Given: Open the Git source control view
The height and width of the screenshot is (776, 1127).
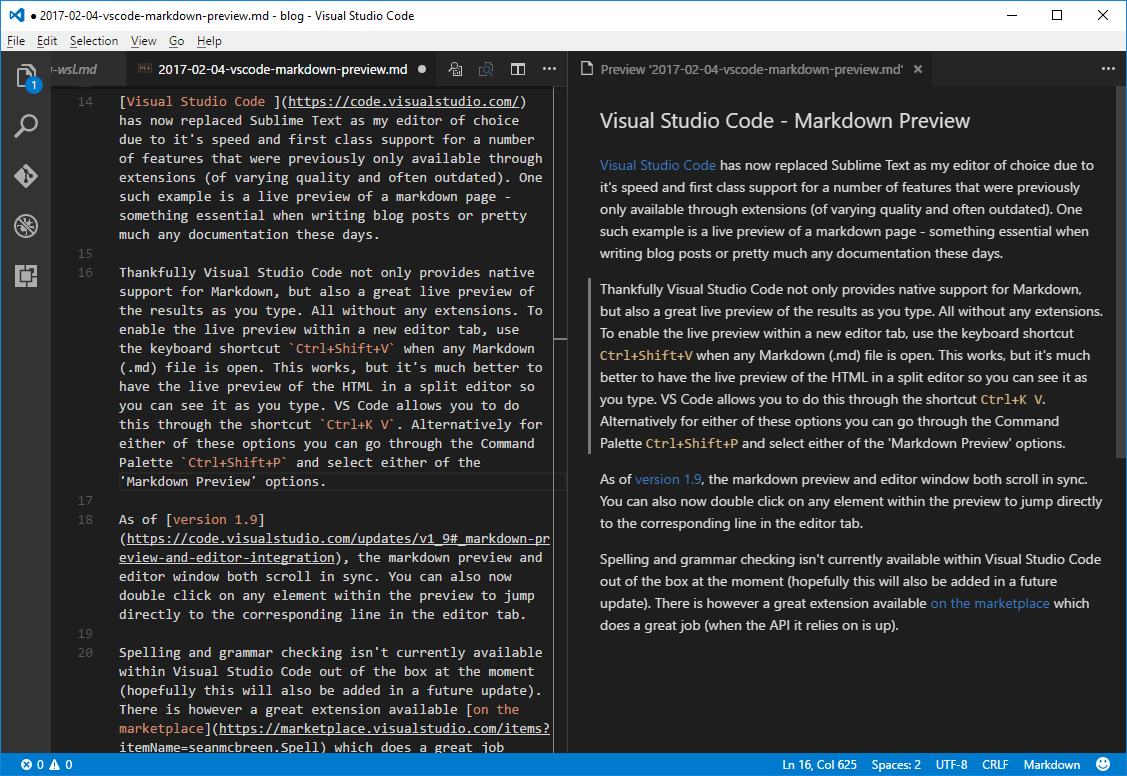Looking at the screenshot, I should point(26,176).
